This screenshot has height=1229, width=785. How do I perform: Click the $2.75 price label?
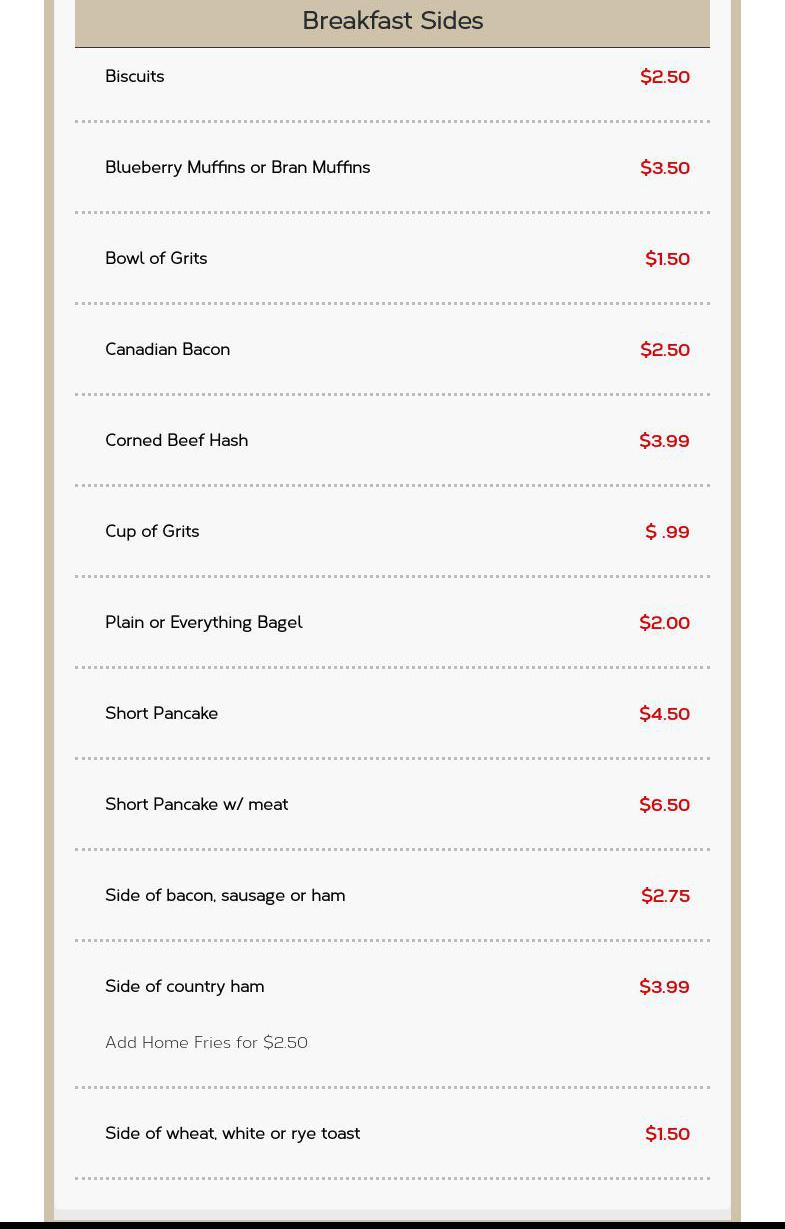[665, 896]
